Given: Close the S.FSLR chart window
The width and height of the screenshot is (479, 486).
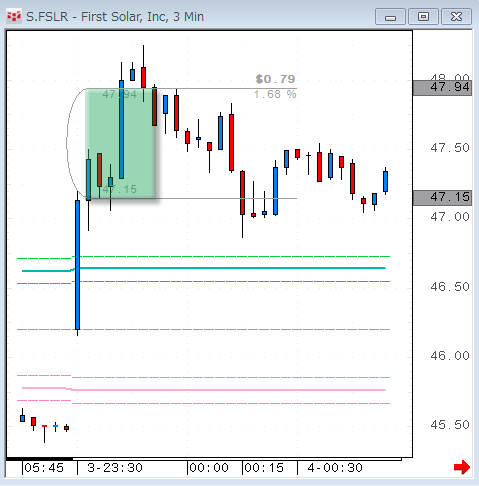Looking at the screenshot, I should click(x=456, y=17).
